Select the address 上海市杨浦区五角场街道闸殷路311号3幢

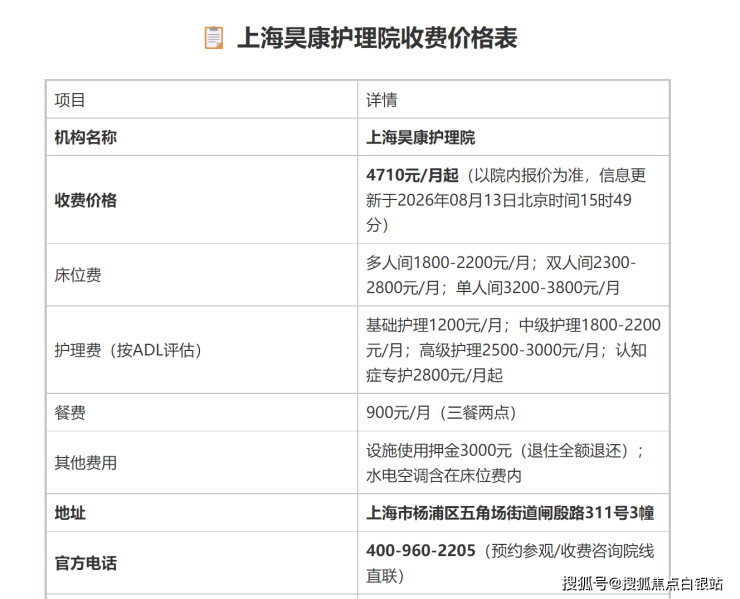pos(510,513)
